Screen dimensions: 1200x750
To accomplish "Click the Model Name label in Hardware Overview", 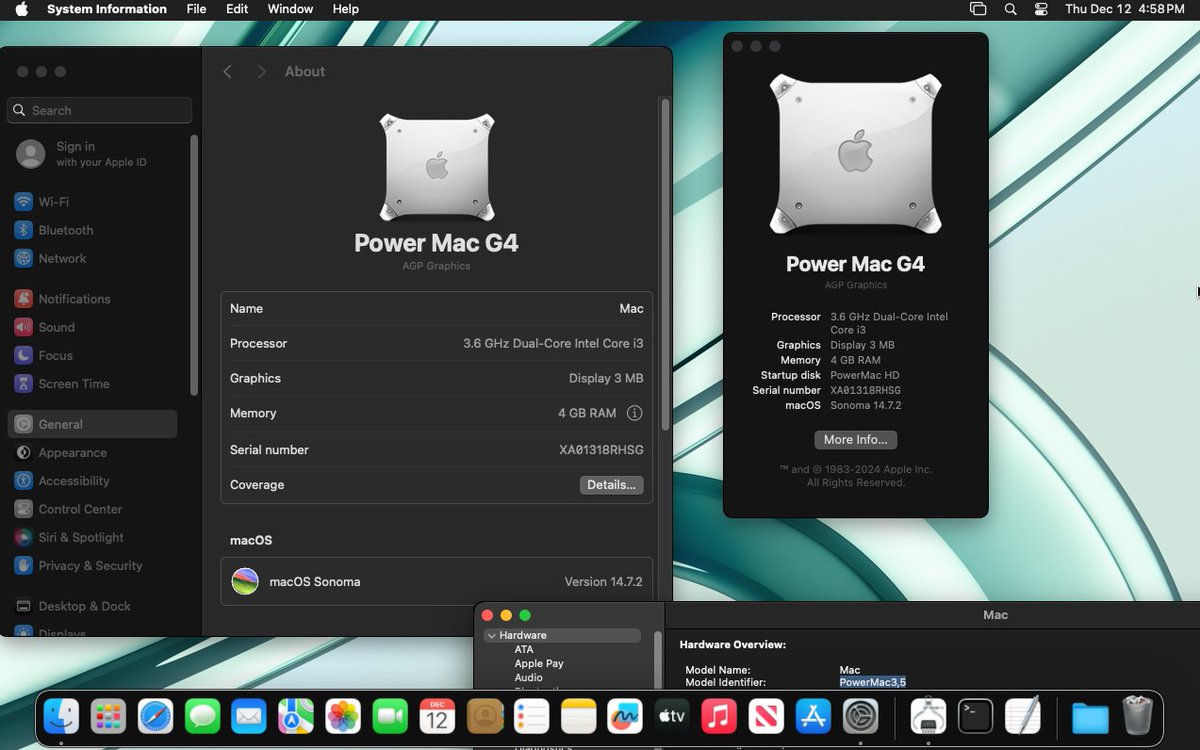I will tap(717, 670).
